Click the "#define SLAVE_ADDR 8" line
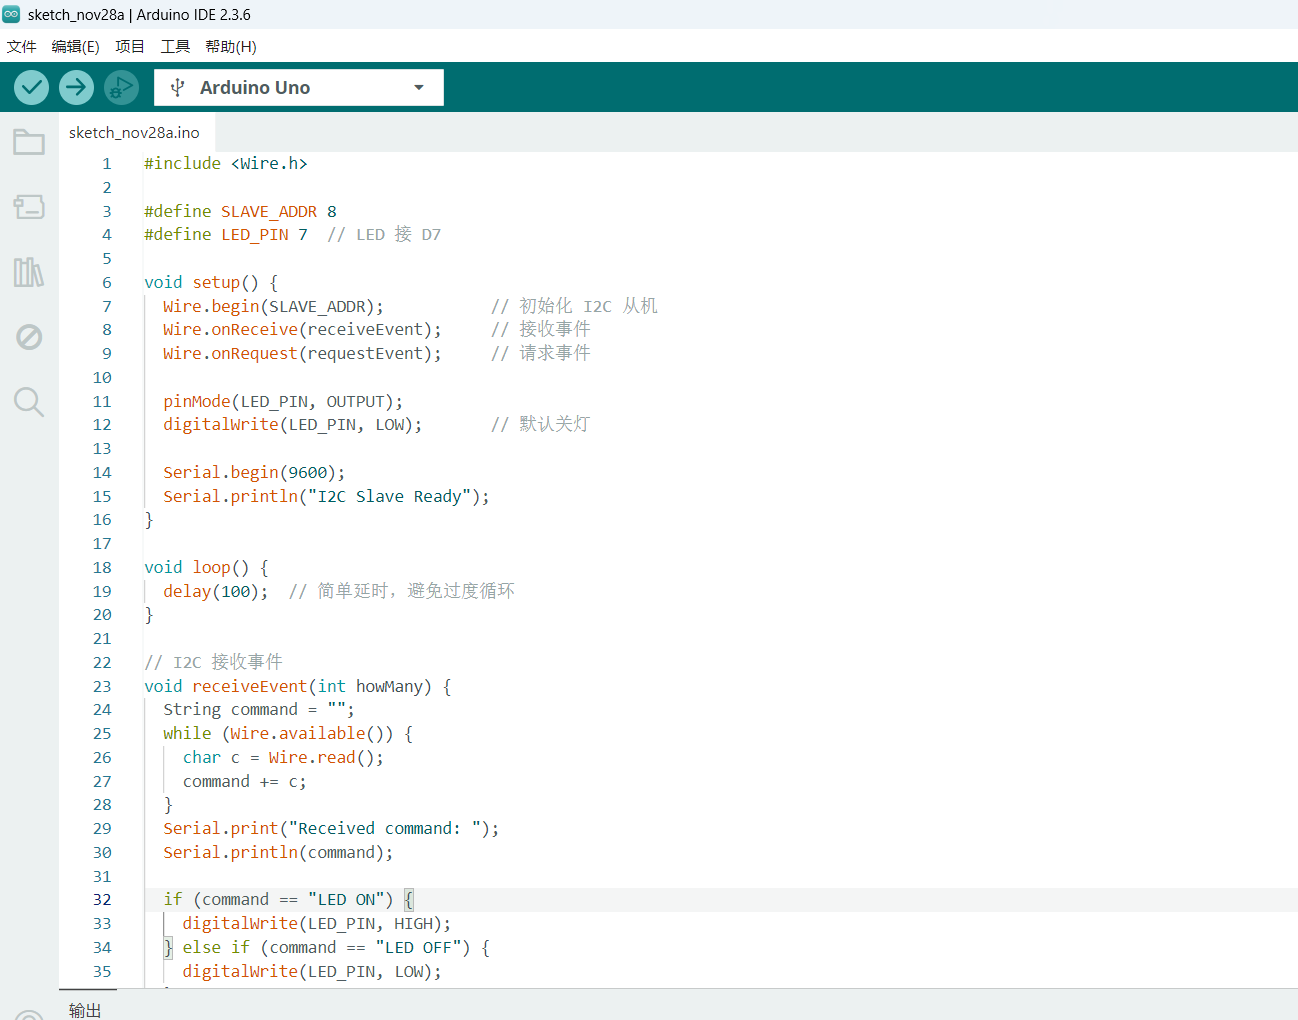The width and height of the screenshot is (1298, 1020). pyautogui.click(x=240, y=212)
